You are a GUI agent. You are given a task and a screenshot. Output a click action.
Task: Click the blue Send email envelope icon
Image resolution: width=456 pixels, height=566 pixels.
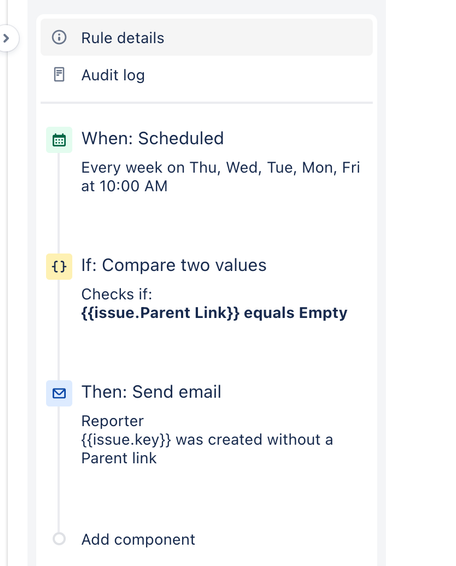59,393
